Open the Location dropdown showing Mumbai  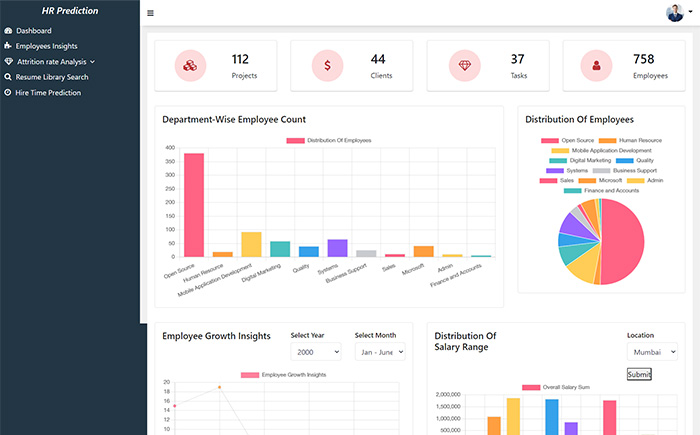[x=652, y=352]
